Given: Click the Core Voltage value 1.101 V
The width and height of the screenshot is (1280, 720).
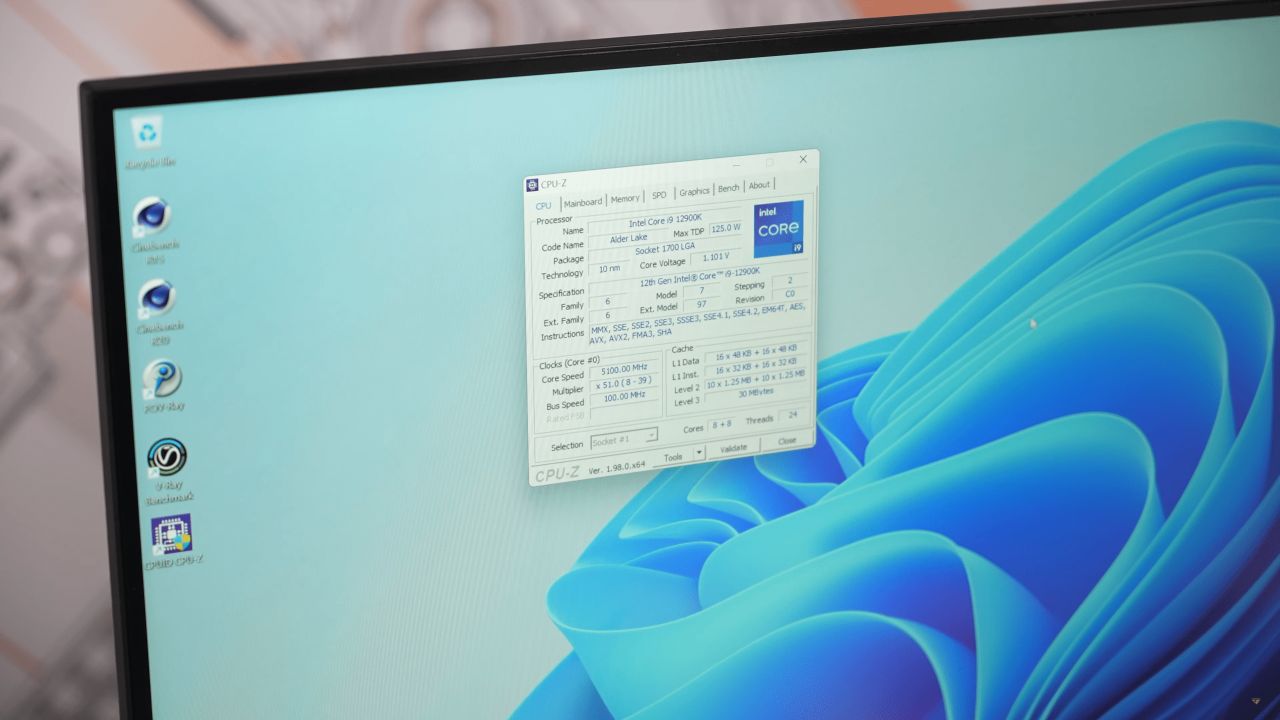Looking at the screenshot, I should pos(717,257).
